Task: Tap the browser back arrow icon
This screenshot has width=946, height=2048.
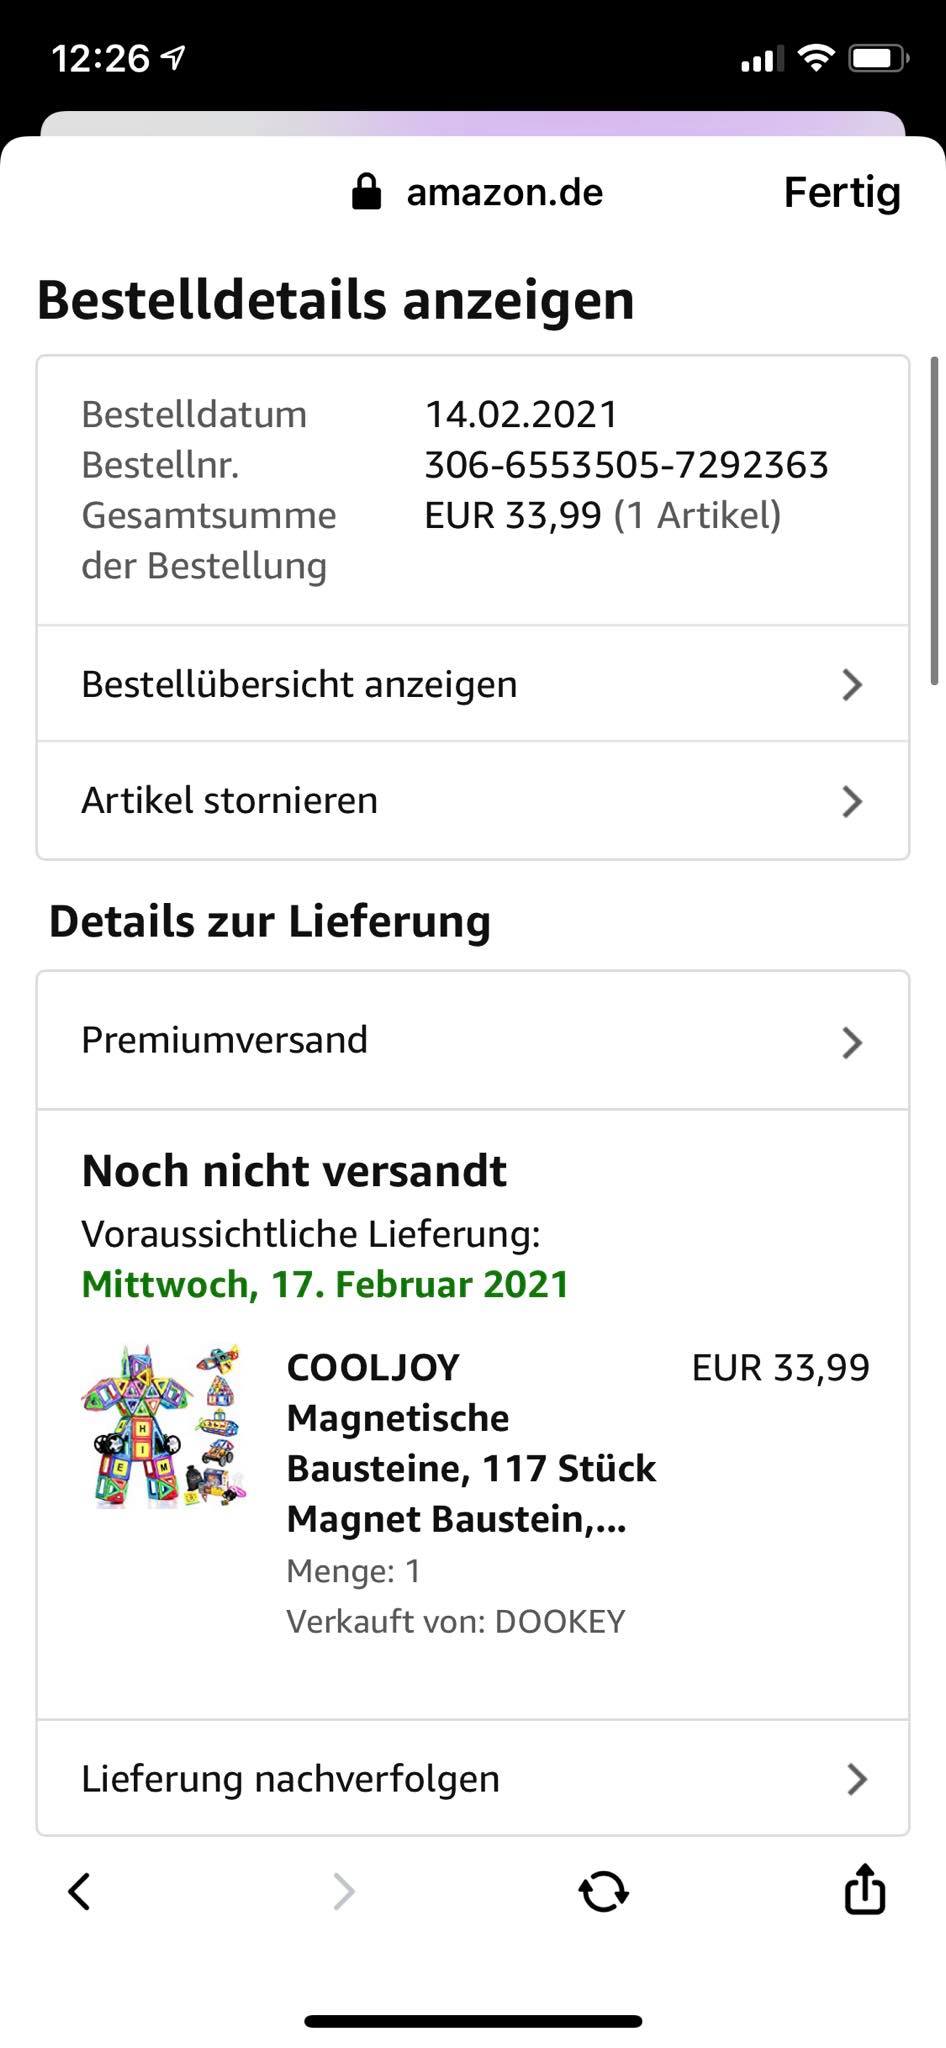Action: click(x=79, y=1891)
